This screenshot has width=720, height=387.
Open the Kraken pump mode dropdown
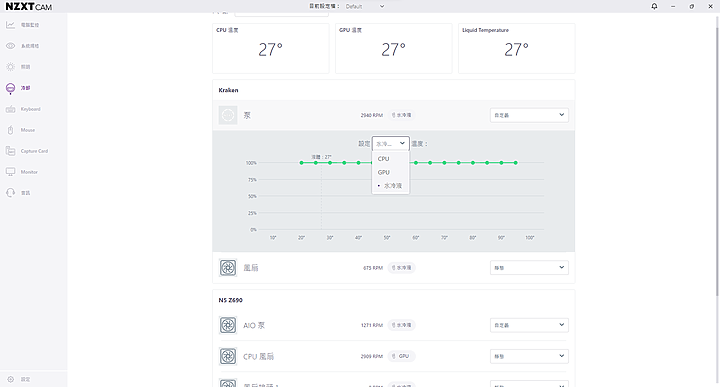coord(529,115)
